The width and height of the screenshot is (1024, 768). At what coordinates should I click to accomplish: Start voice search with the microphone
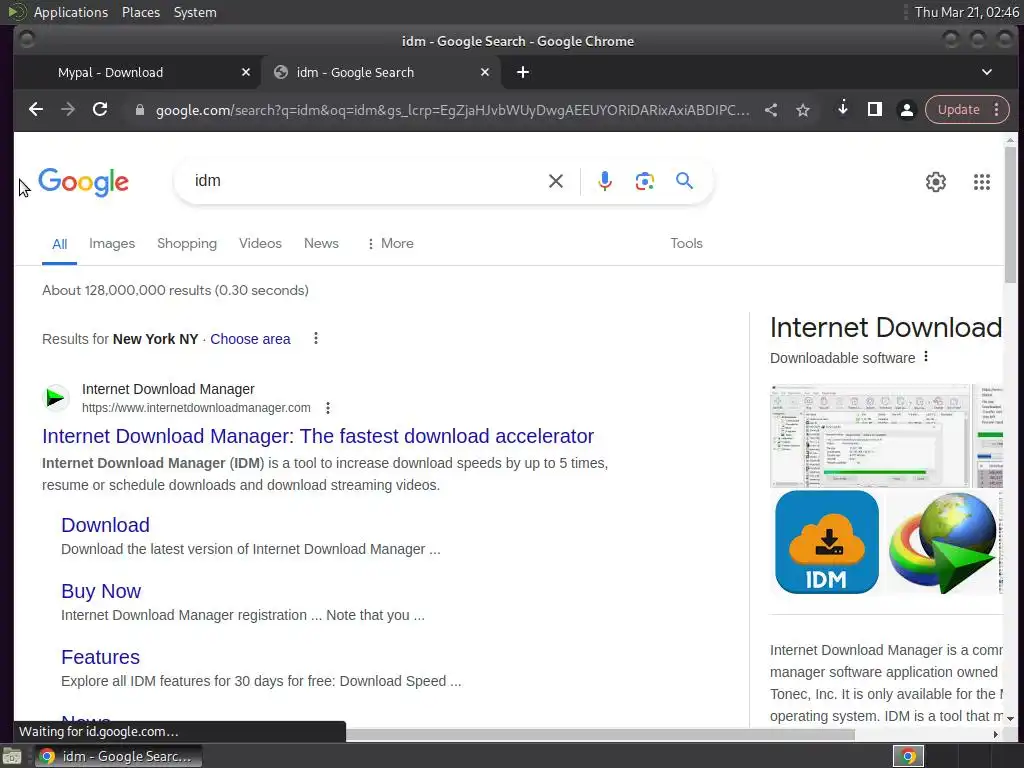605,181
